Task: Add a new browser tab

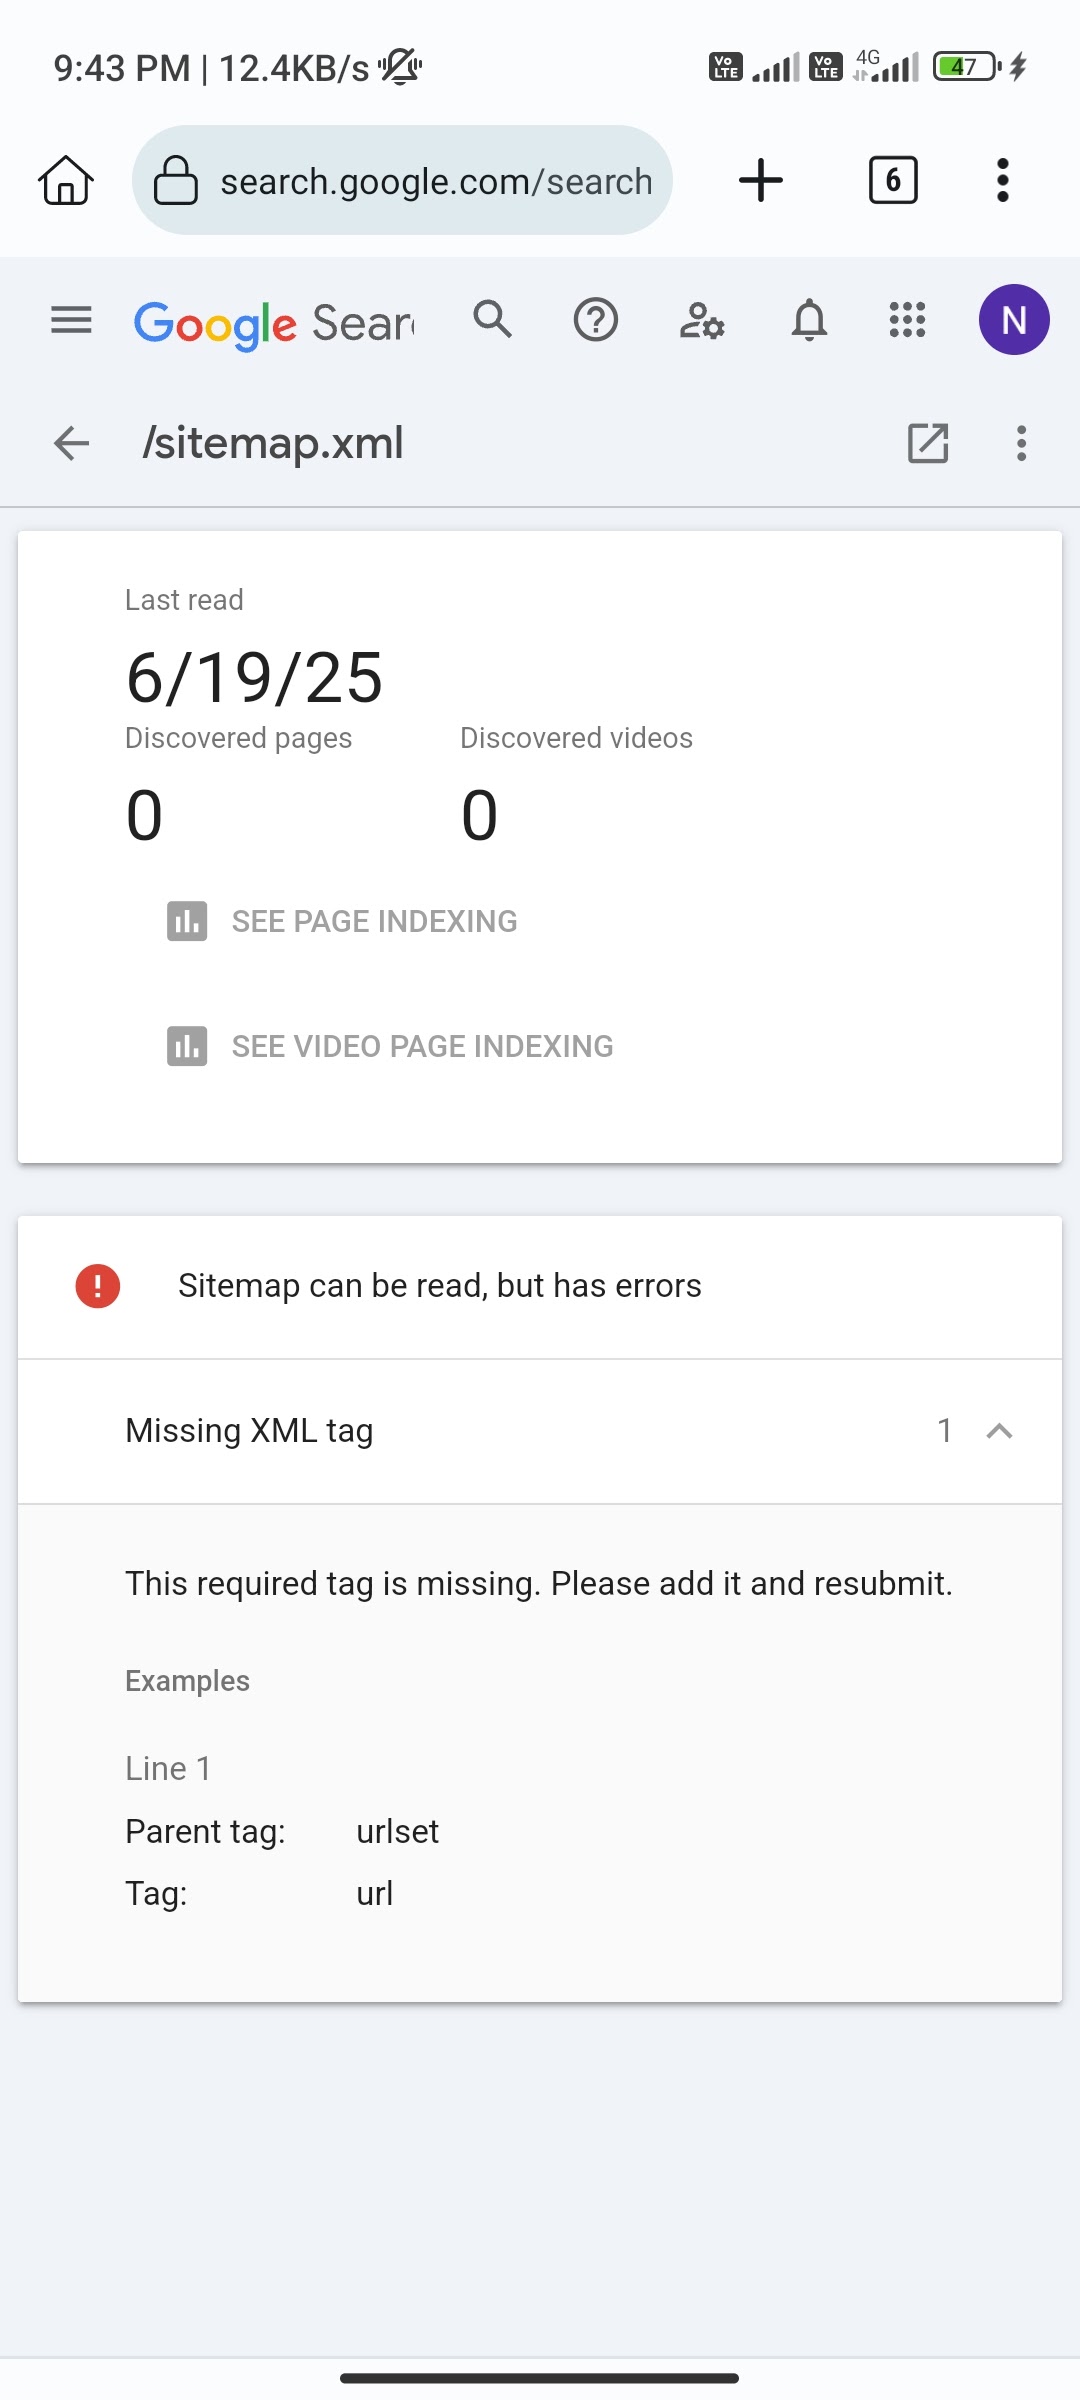Action: (761, 181)
